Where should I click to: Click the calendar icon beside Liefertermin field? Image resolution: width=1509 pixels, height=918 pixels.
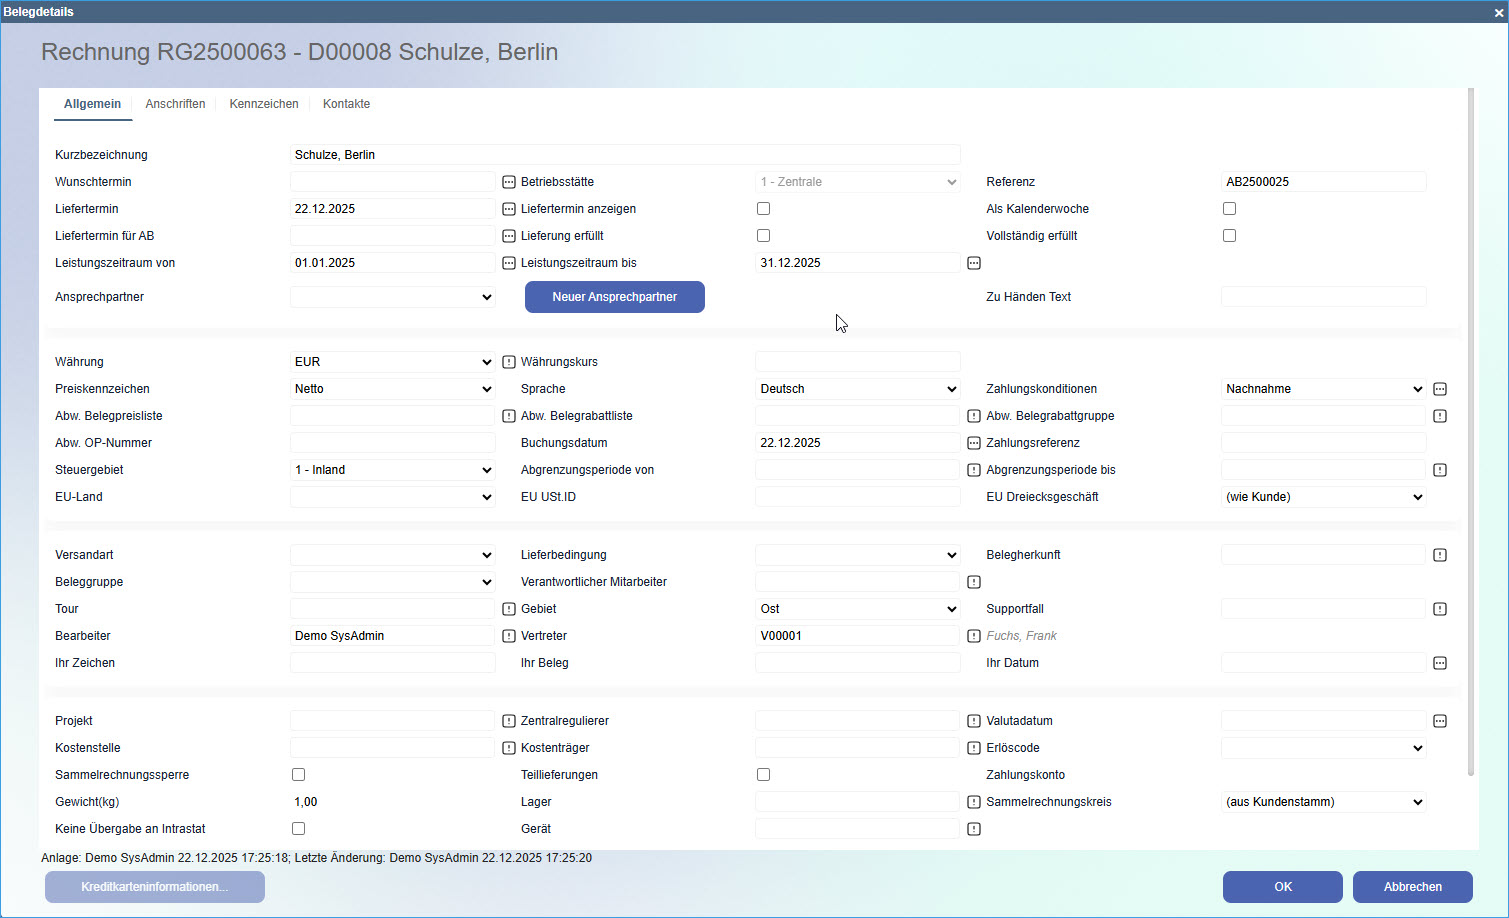tap(508, 209)
